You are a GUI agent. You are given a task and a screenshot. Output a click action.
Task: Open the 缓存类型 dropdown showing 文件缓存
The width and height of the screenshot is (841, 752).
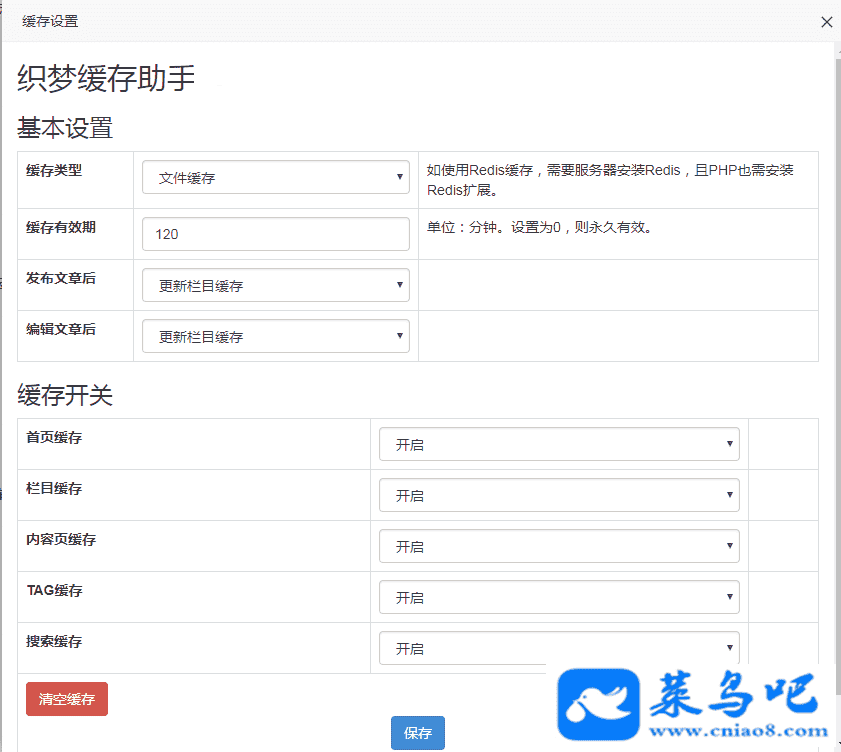276,178
